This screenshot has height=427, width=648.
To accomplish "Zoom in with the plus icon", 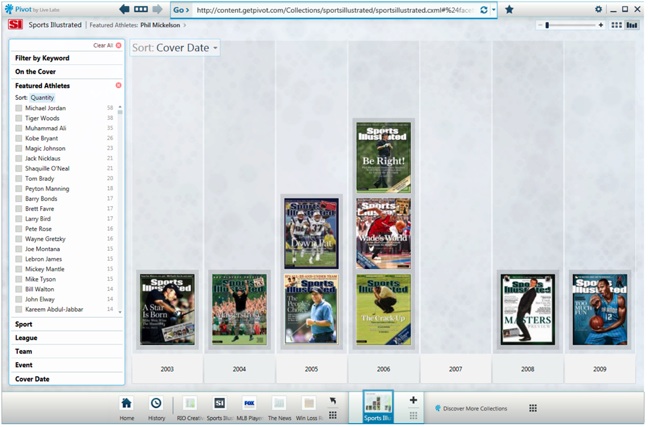I will click(600, 25).
